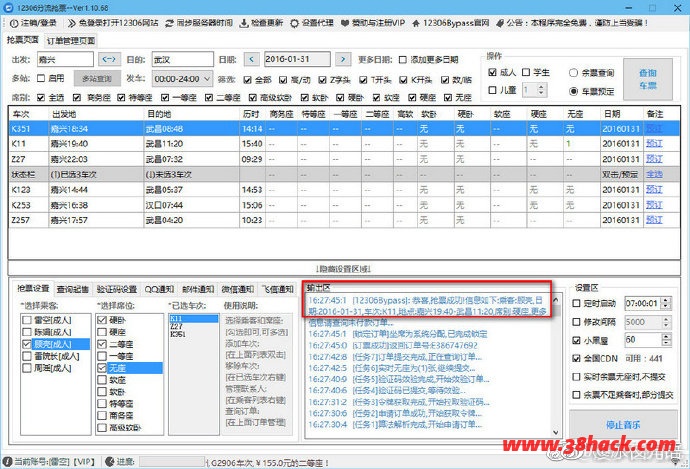Enable the 定时启动 timed start checkbox
This screenshot has height=469, width=690.
[x=580, y=302]
